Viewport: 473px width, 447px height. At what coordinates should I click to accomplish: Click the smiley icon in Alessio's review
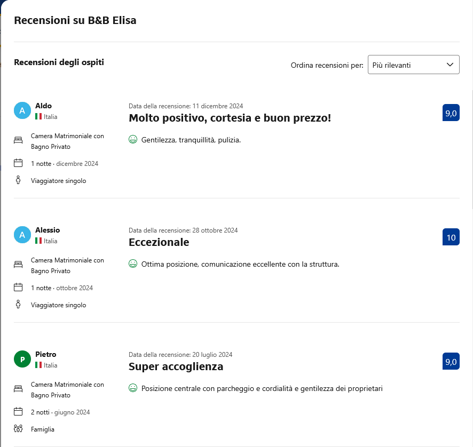click(133, 264)
